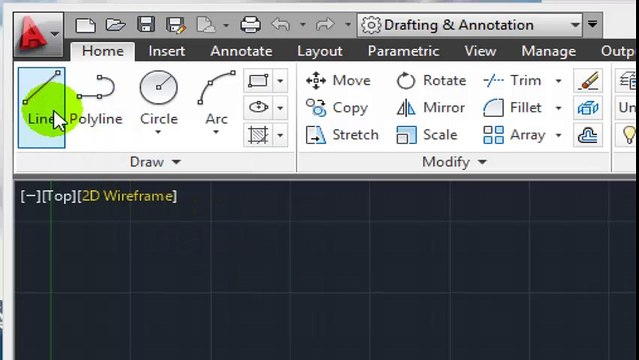639x360 pixels.
Task: Select the Circle tool
Action: pyautogui.click(x=159, y=98)
